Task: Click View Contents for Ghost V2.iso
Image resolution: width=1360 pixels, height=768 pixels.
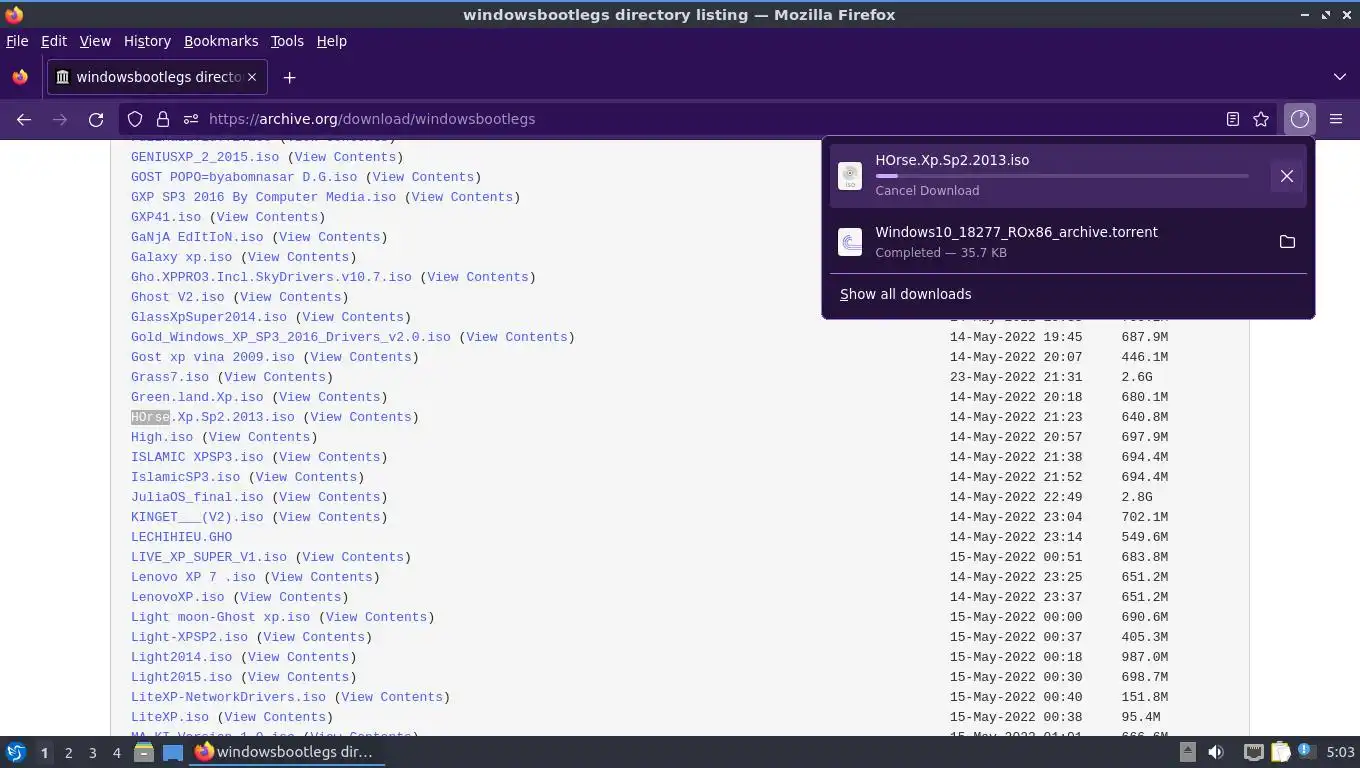Action: pos(290,297)
